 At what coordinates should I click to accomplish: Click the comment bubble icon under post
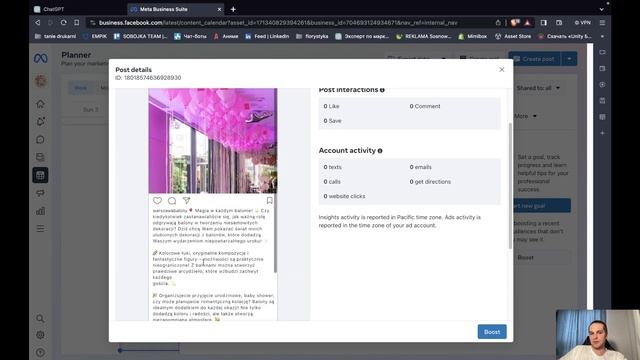click(x=172, y=200)
